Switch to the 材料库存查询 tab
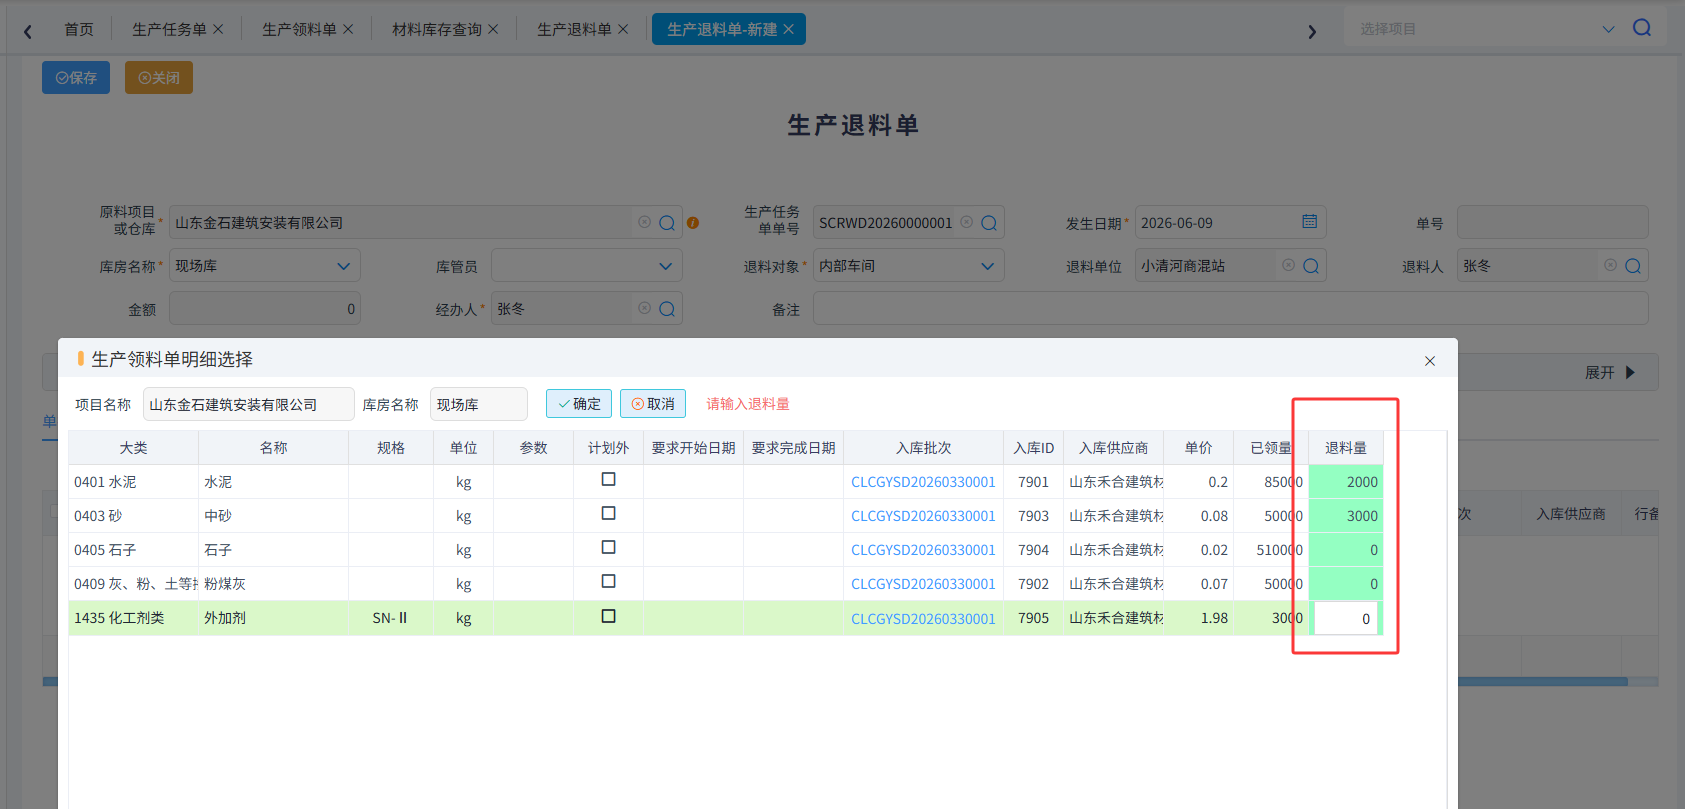 437,29
